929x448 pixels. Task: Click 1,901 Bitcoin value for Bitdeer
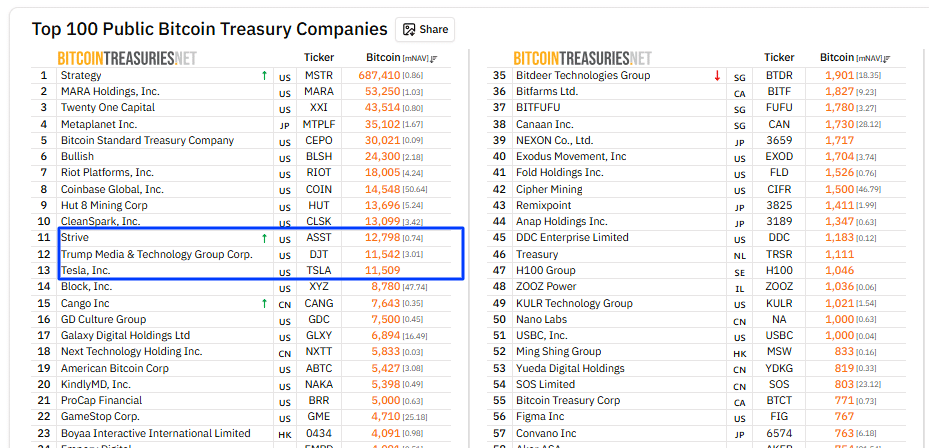point(840,75)
